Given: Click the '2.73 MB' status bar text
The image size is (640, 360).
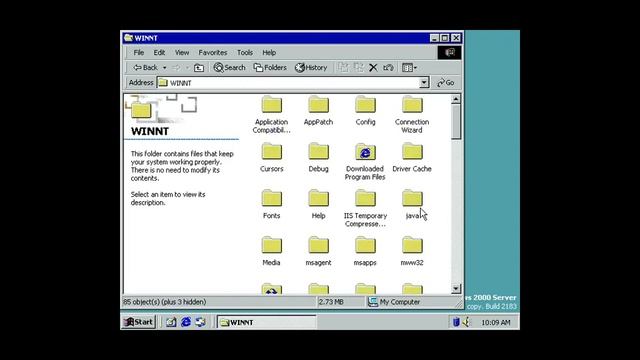Looking at the screenshot, I should (331, 302).
